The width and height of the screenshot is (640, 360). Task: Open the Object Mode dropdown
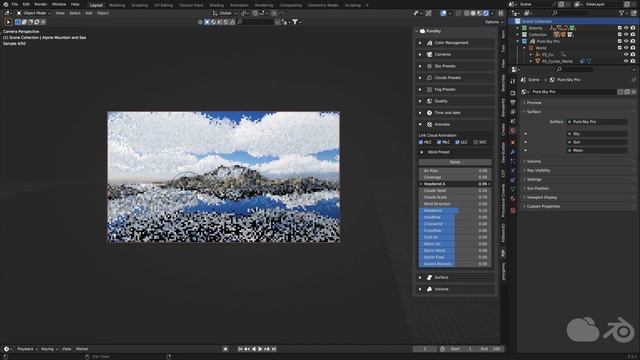pyautogui.click(x=34, y=13)
